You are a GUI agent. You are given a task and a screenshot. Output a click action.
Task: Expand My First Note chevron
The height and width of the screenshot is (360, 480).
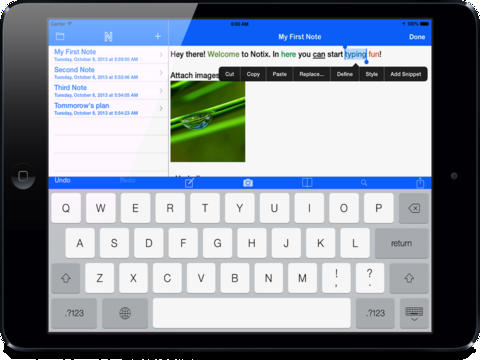point(161,55)
